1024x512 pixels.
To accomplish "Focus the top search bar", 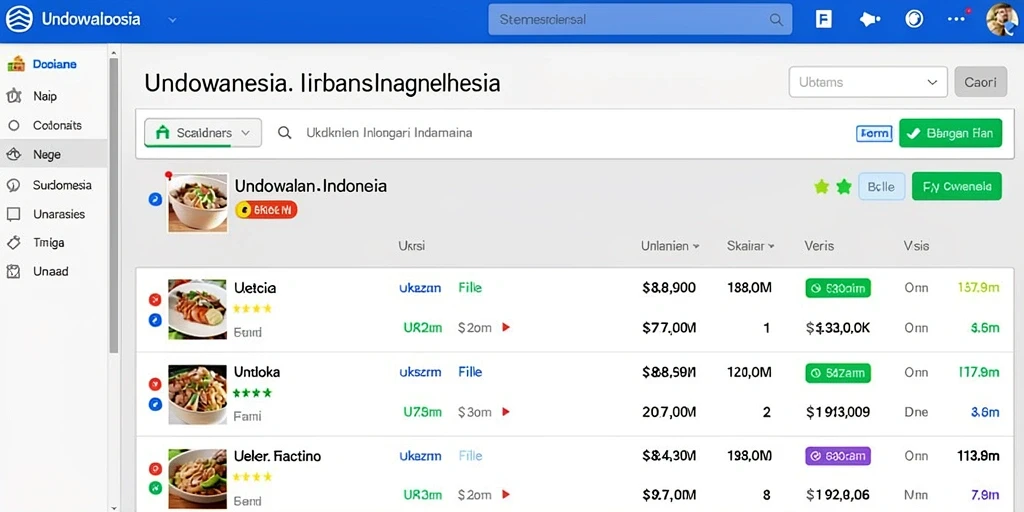I will coord(640,20).
